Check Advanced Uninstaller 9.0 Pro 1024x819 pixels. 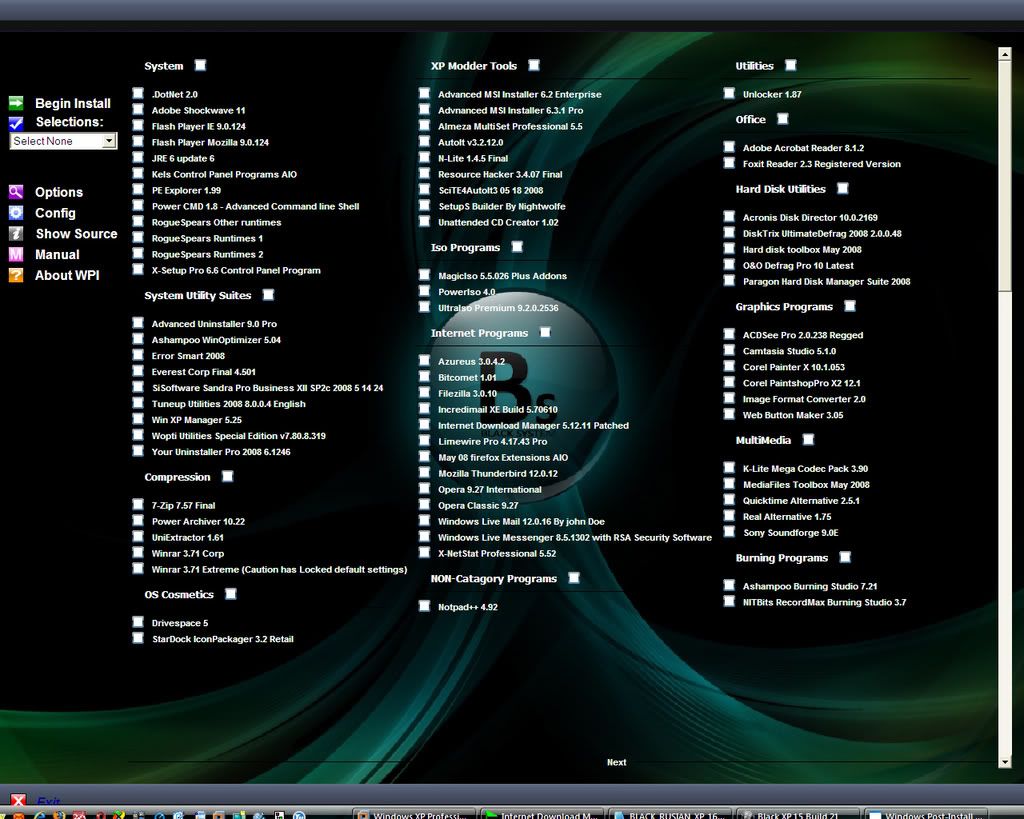[138, 323]
